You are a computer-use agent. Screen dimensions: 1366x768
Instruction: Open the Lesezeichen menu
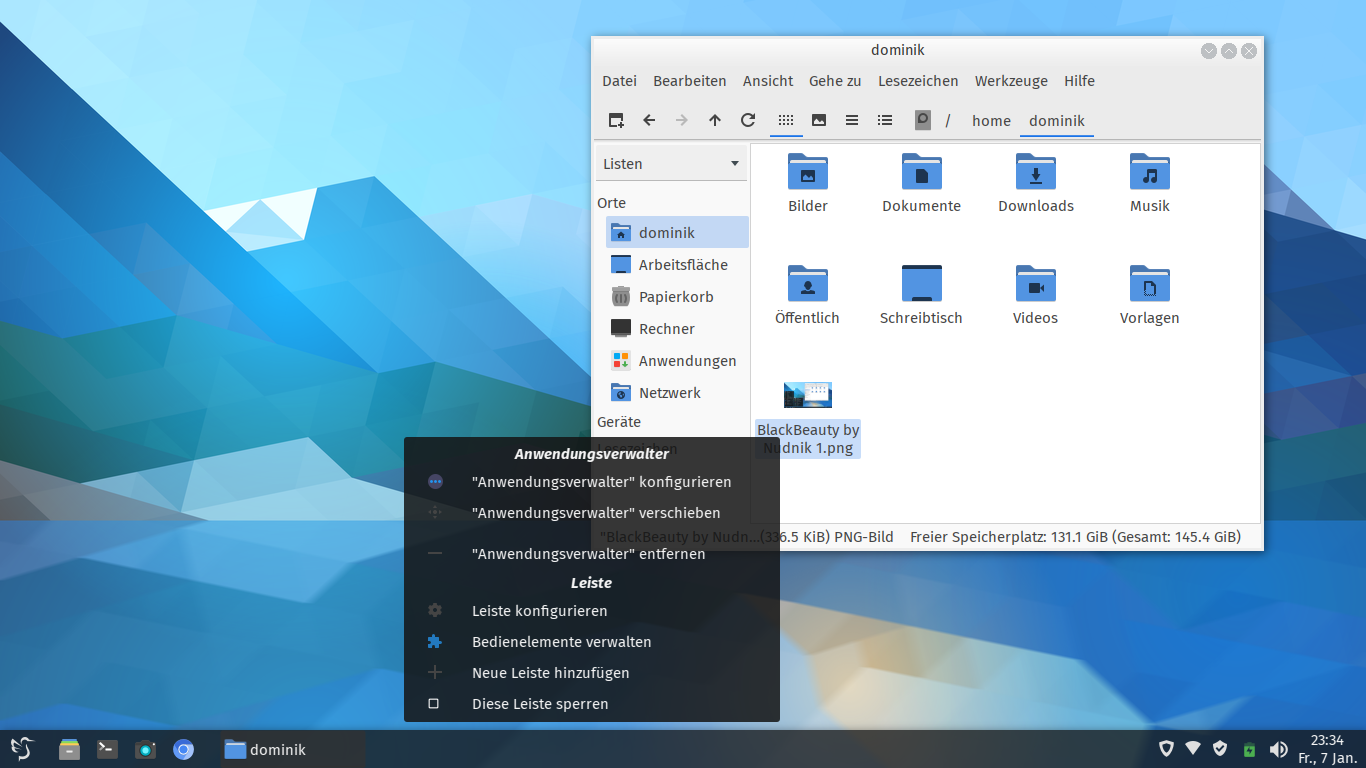coord(918,81)
